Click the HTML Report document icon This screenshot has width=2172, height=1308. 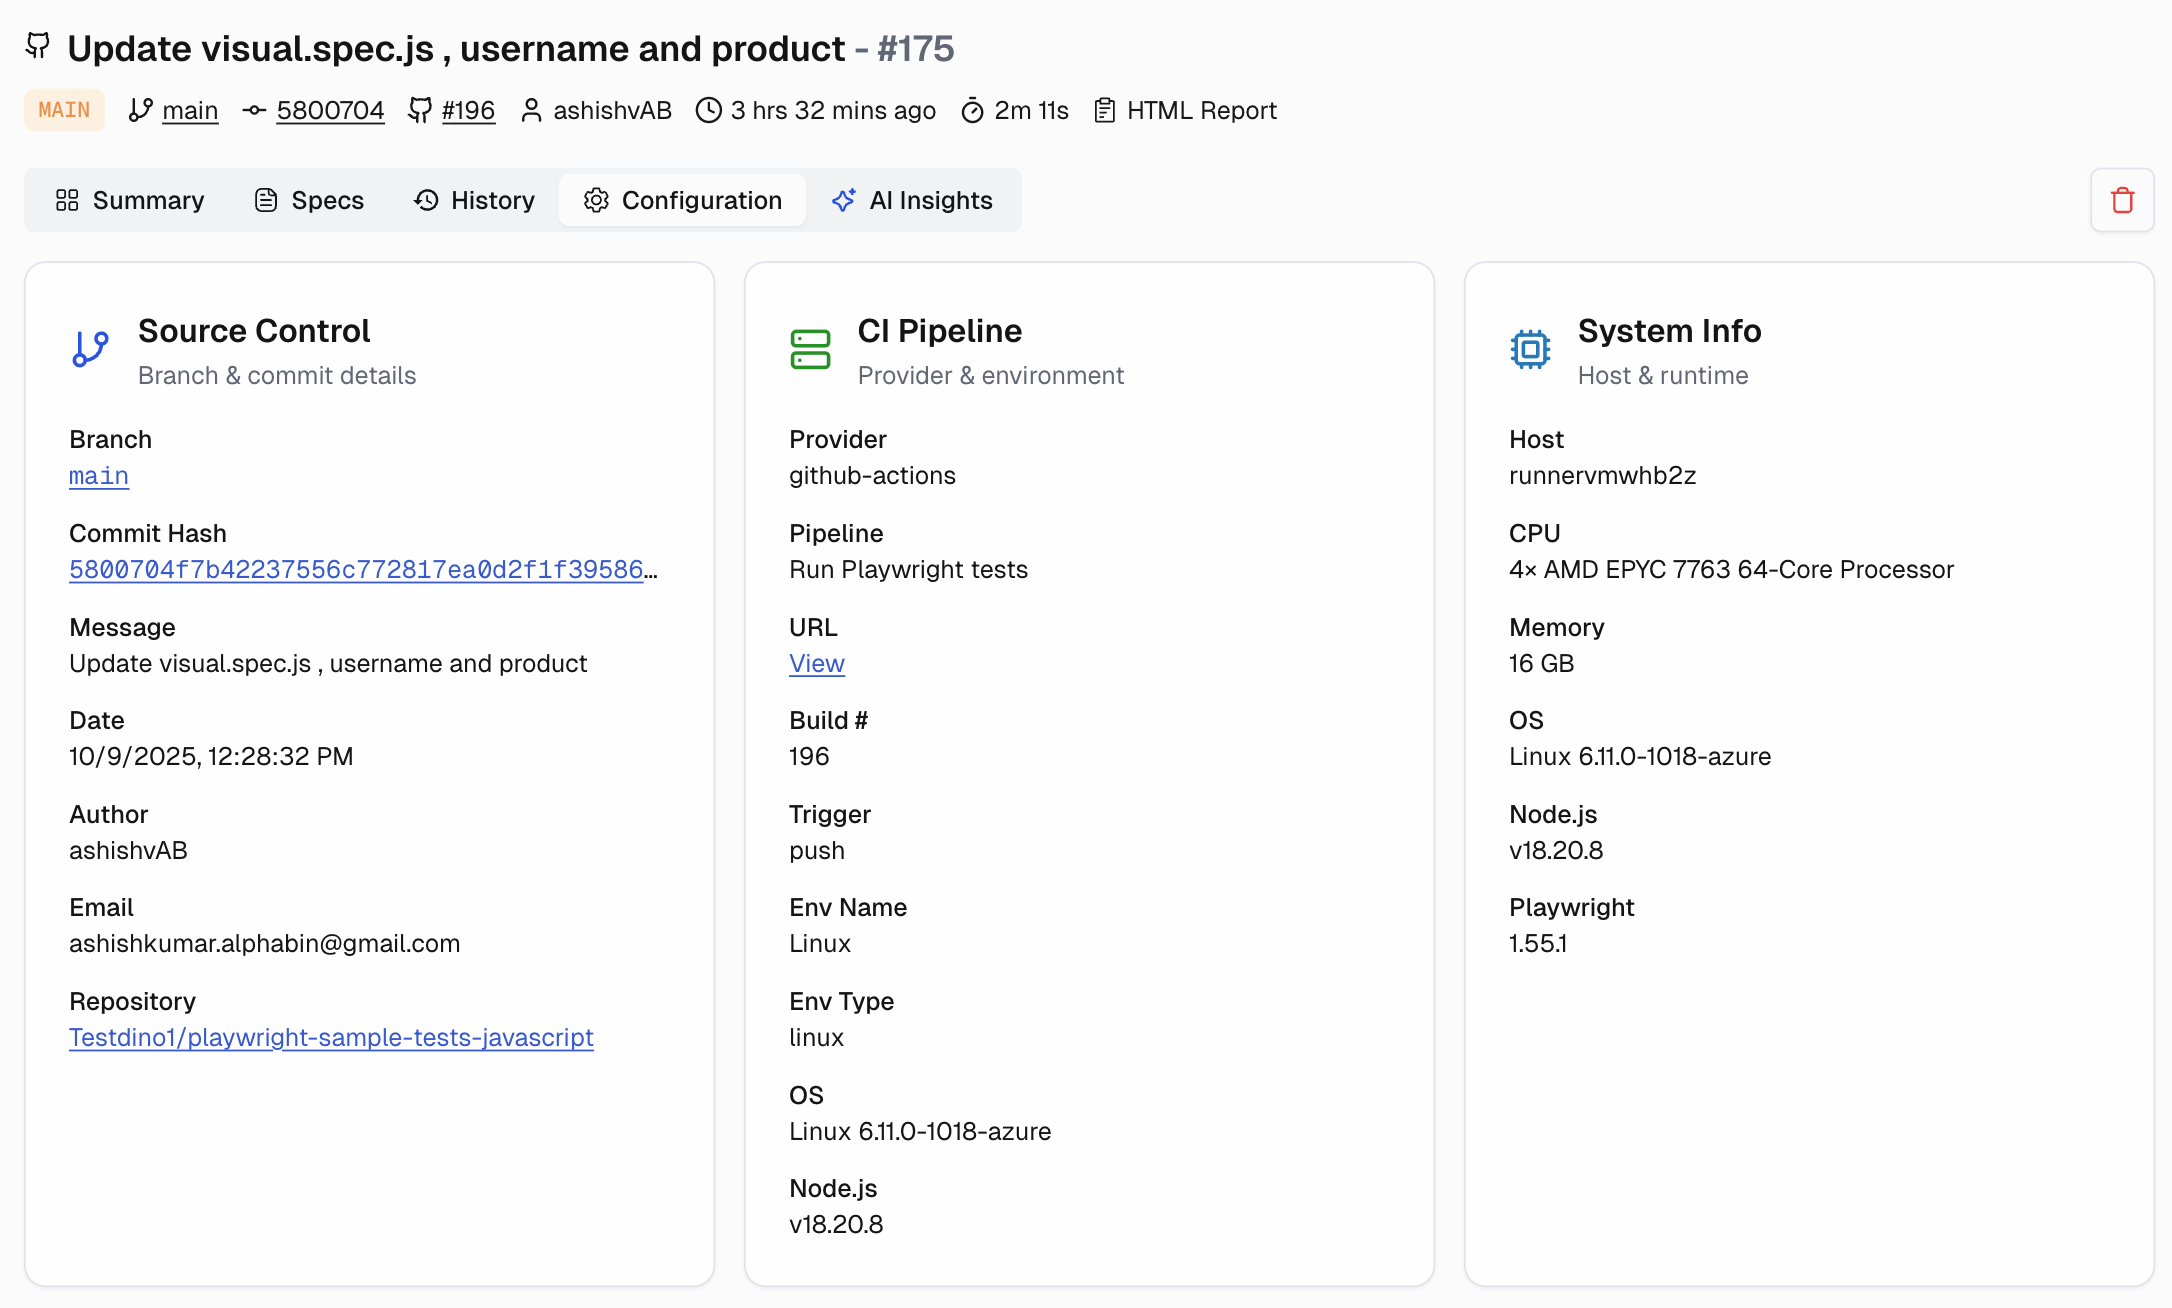coord(1104,110)
